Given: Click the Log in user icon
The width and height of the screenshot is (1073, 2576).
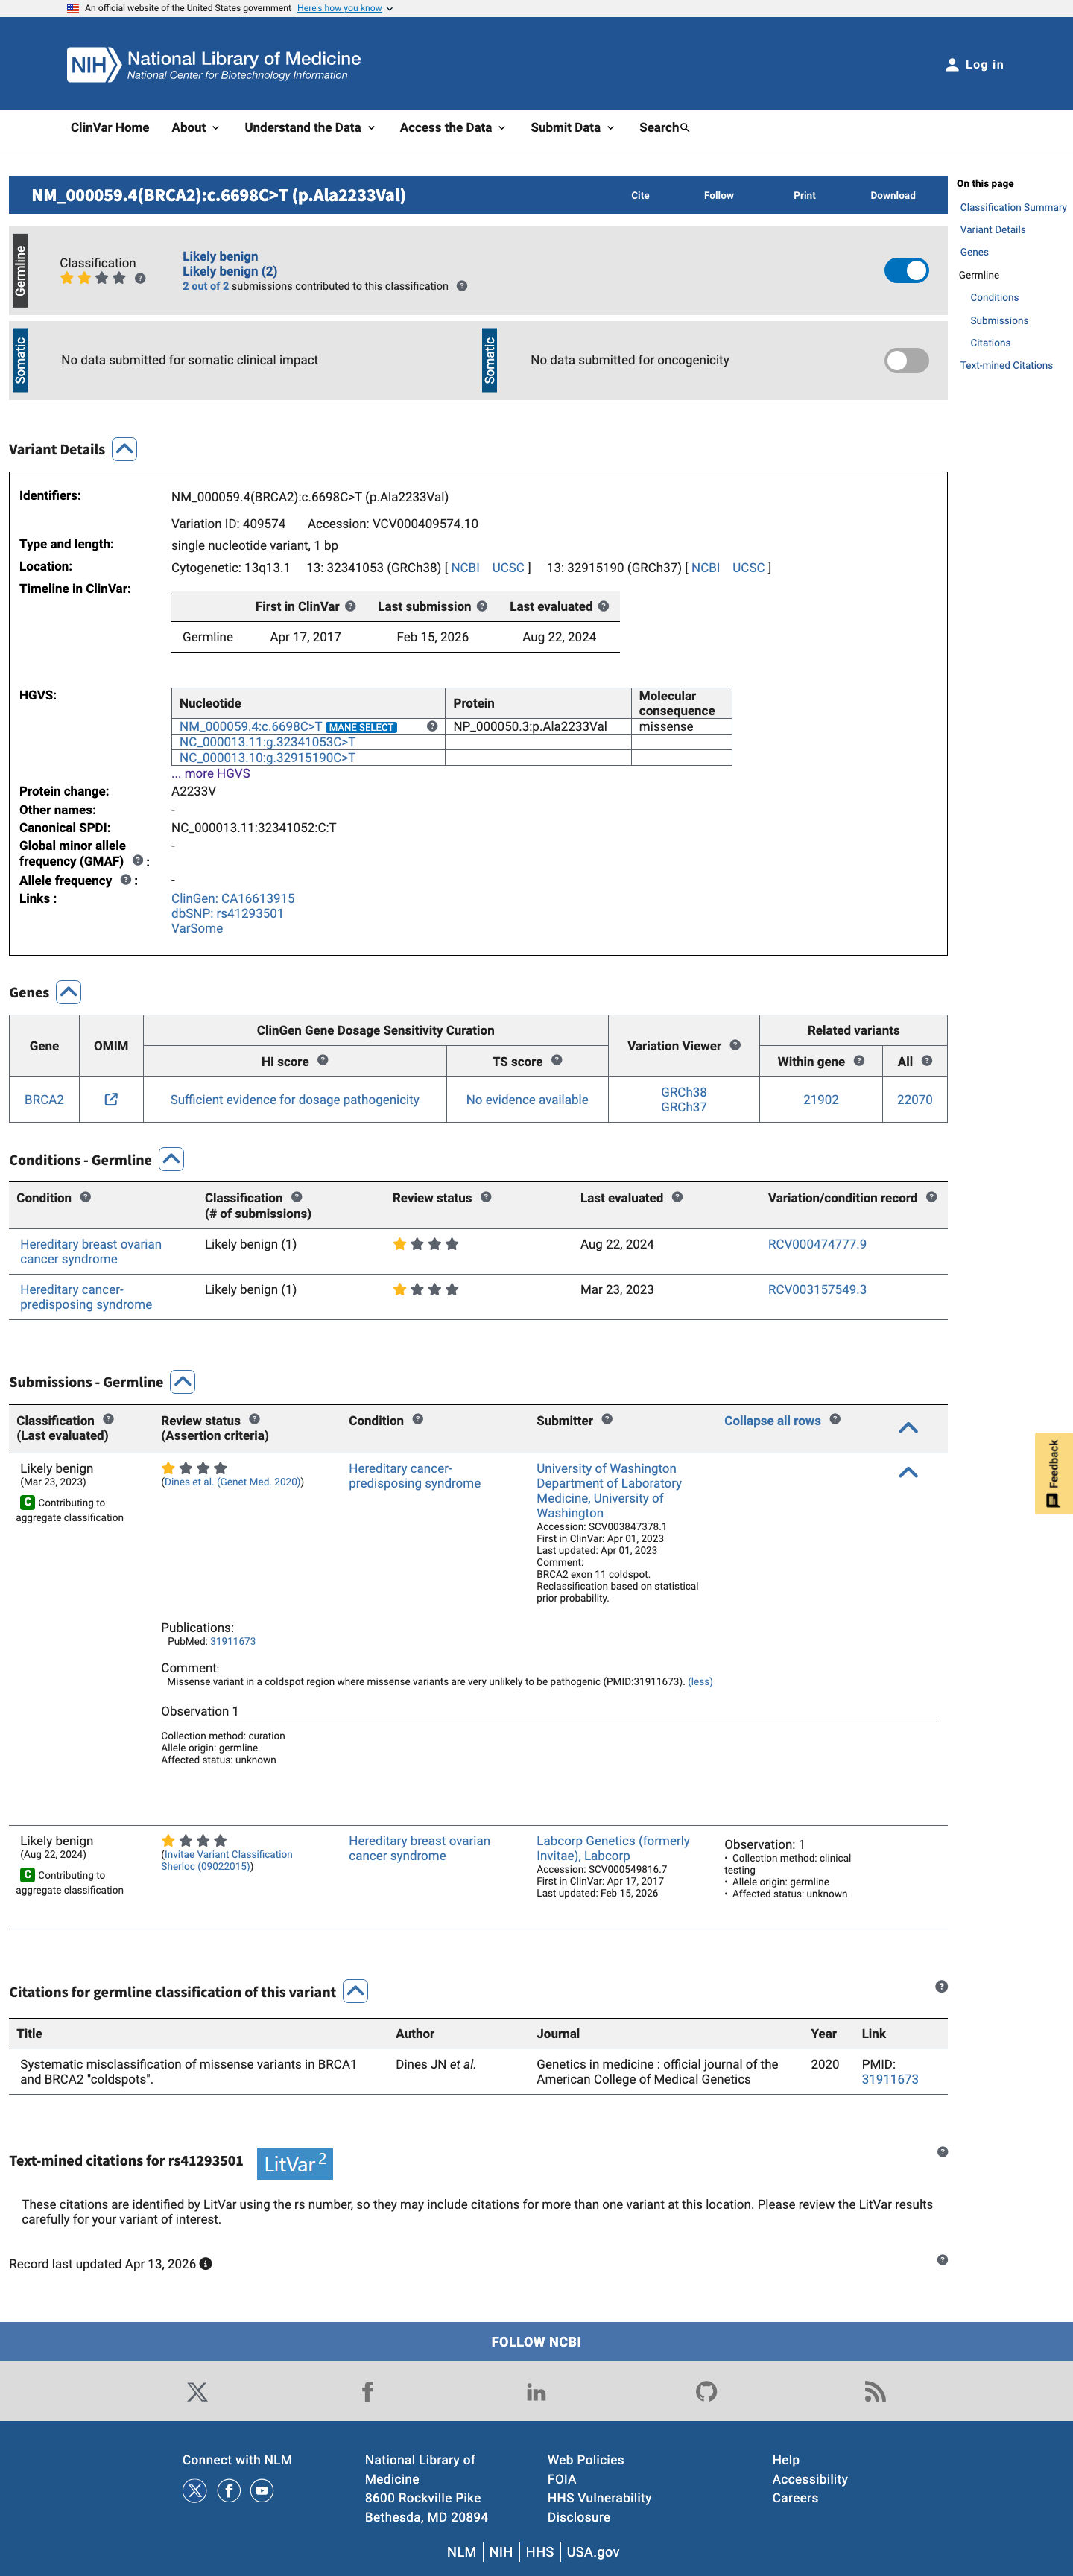Looking at the screenshot, I should (x=951, y=65).
